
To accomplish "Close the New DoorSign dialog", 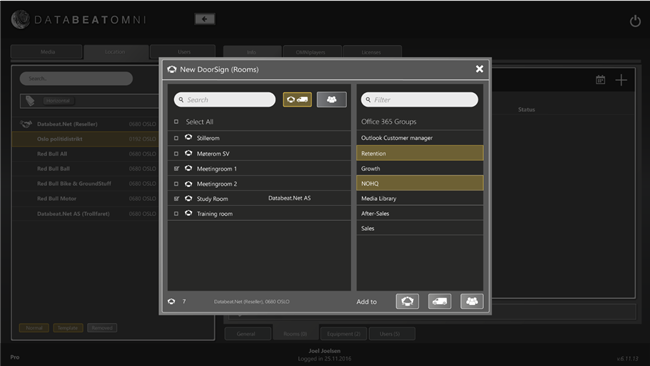I will tap(479, 69).
